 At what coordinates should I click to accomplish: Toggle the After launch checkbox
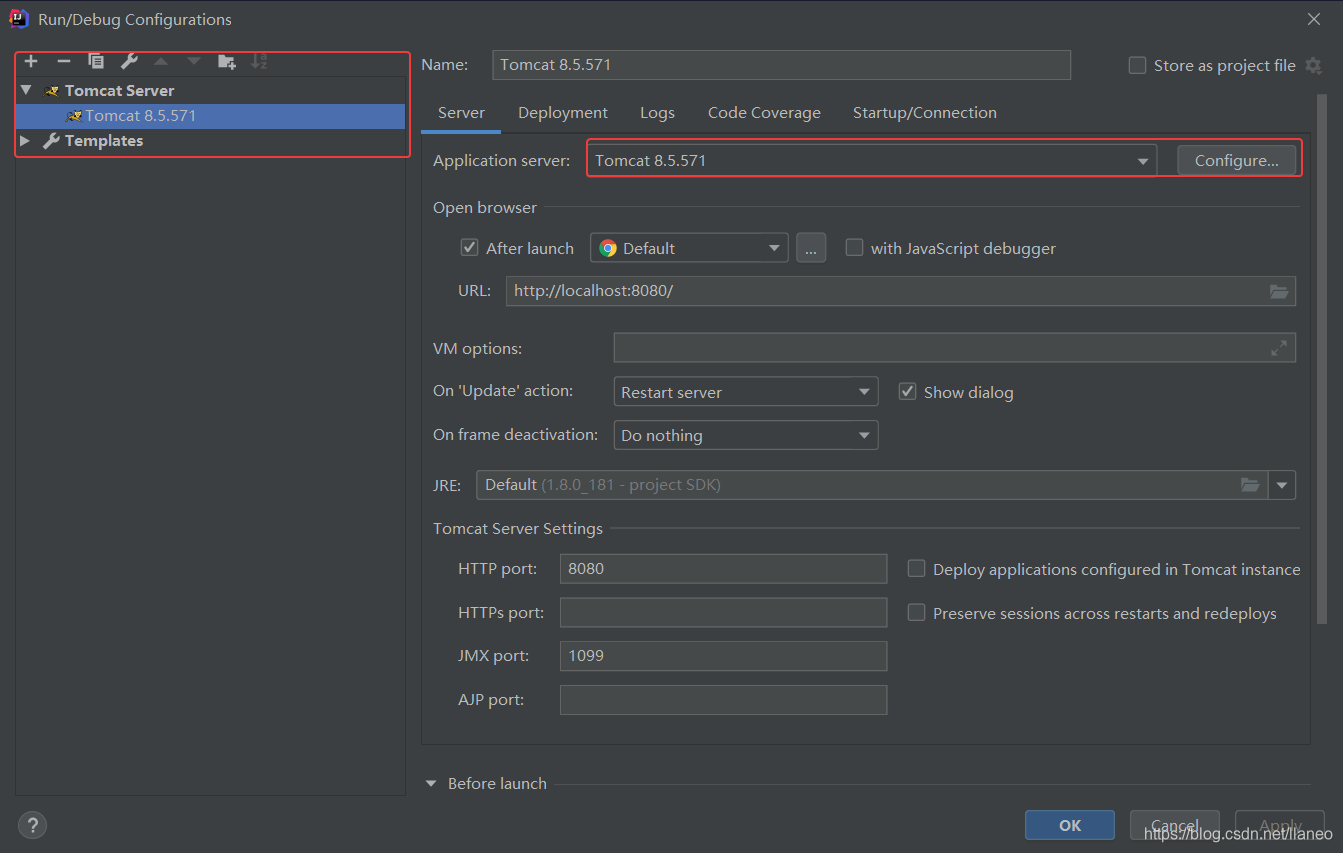click(x=469, y=247)
